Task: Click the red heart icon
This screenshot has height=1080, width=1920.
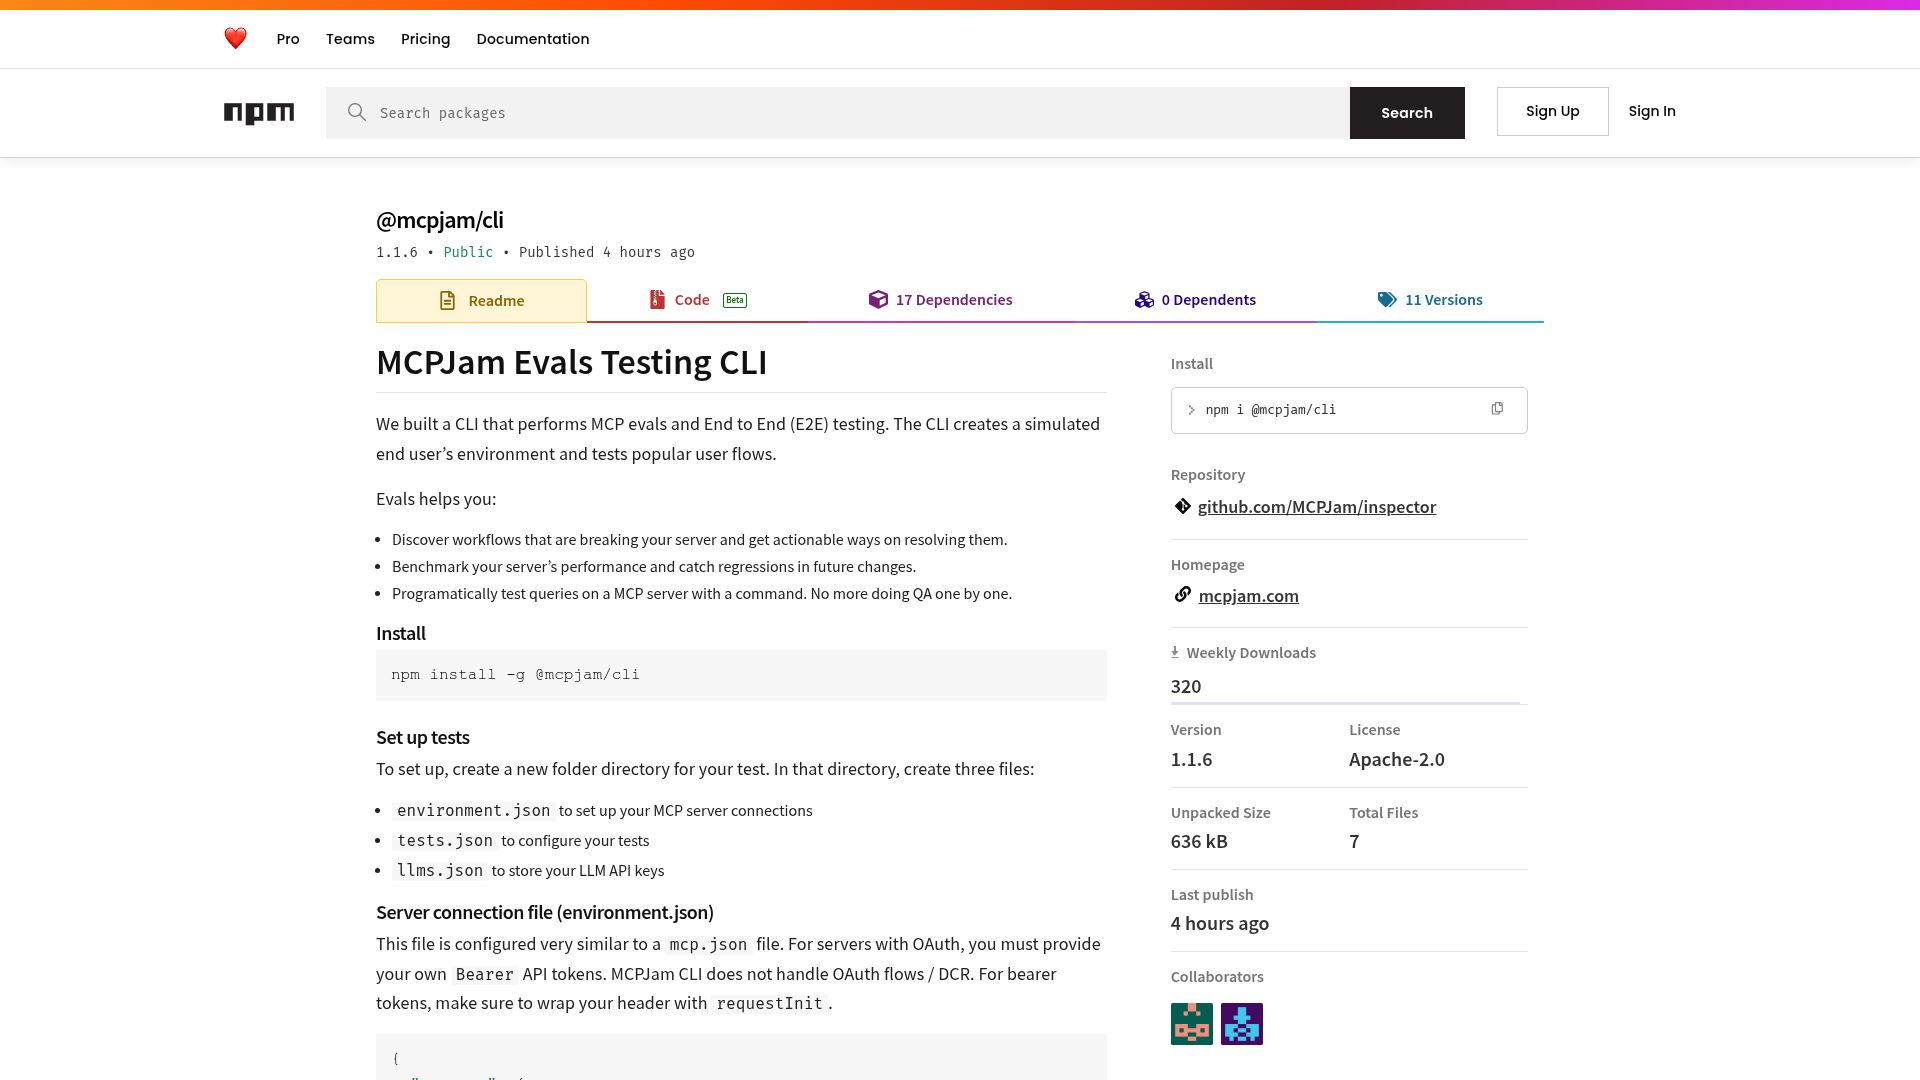Action: (x=235, y=39)
